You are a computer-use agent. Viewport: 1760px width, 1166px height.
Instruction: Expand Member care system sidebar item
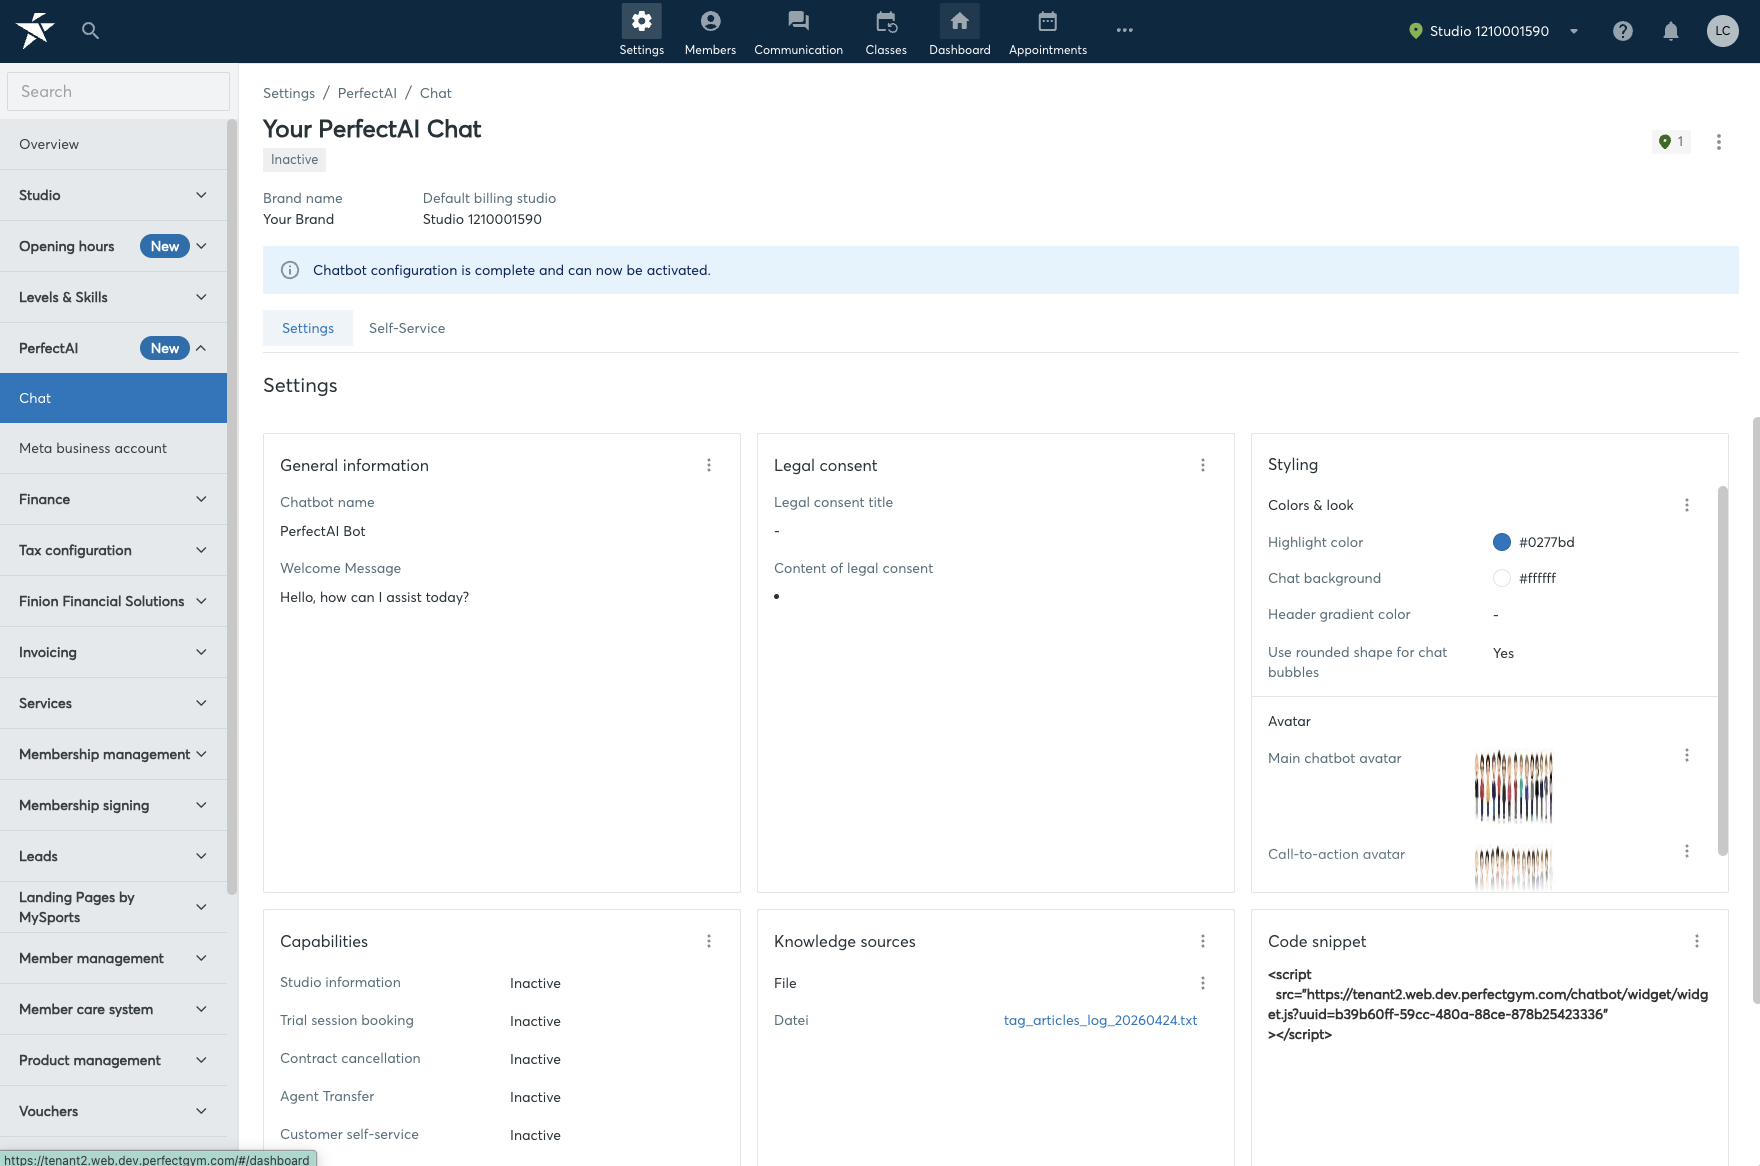point(113,1009)
